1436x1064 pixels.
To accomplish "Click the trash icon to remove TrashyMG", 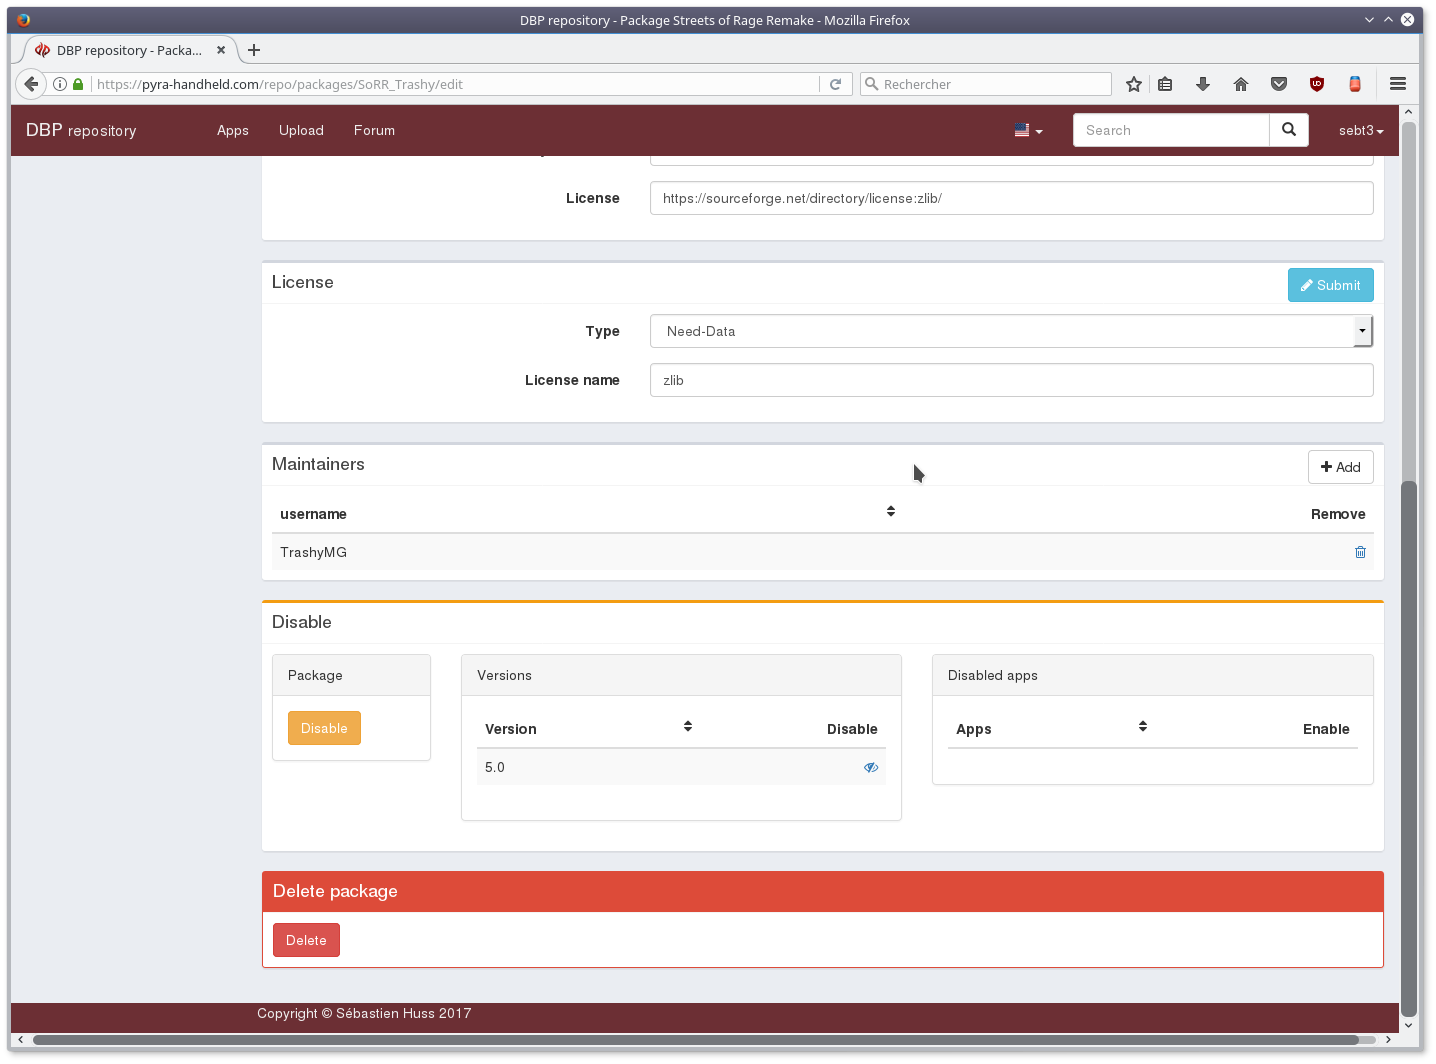I will tap(1360, 552).
